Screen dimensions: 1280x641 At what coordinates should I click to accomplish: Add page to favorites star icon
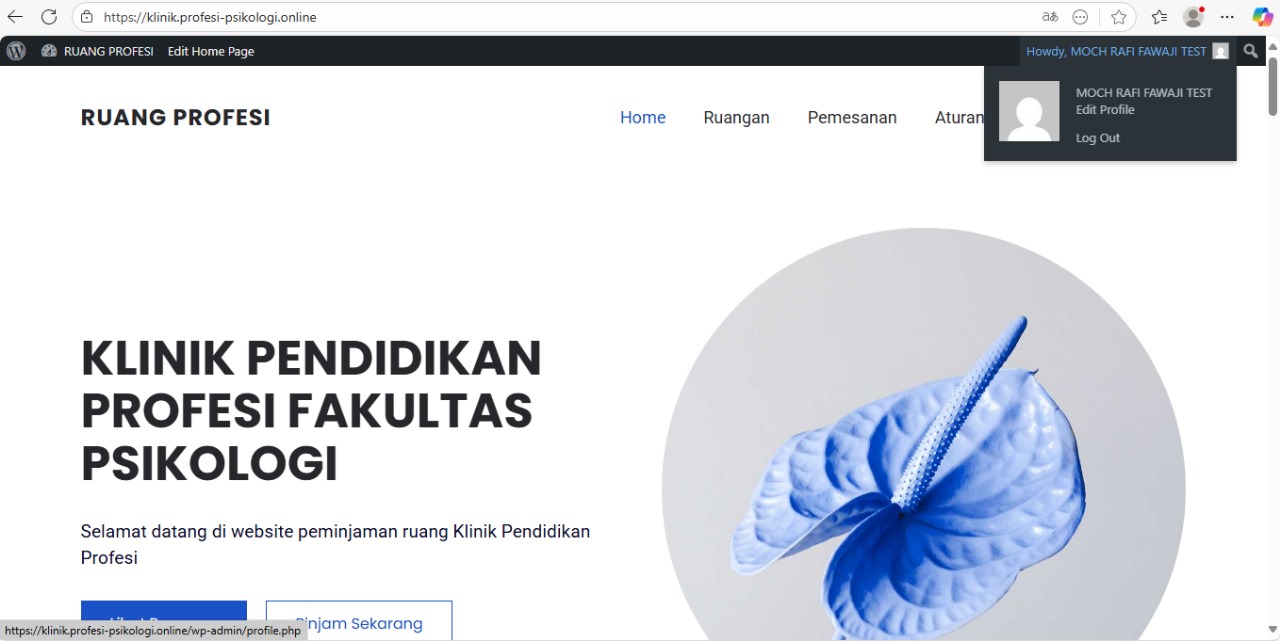tap(1119, 17)
